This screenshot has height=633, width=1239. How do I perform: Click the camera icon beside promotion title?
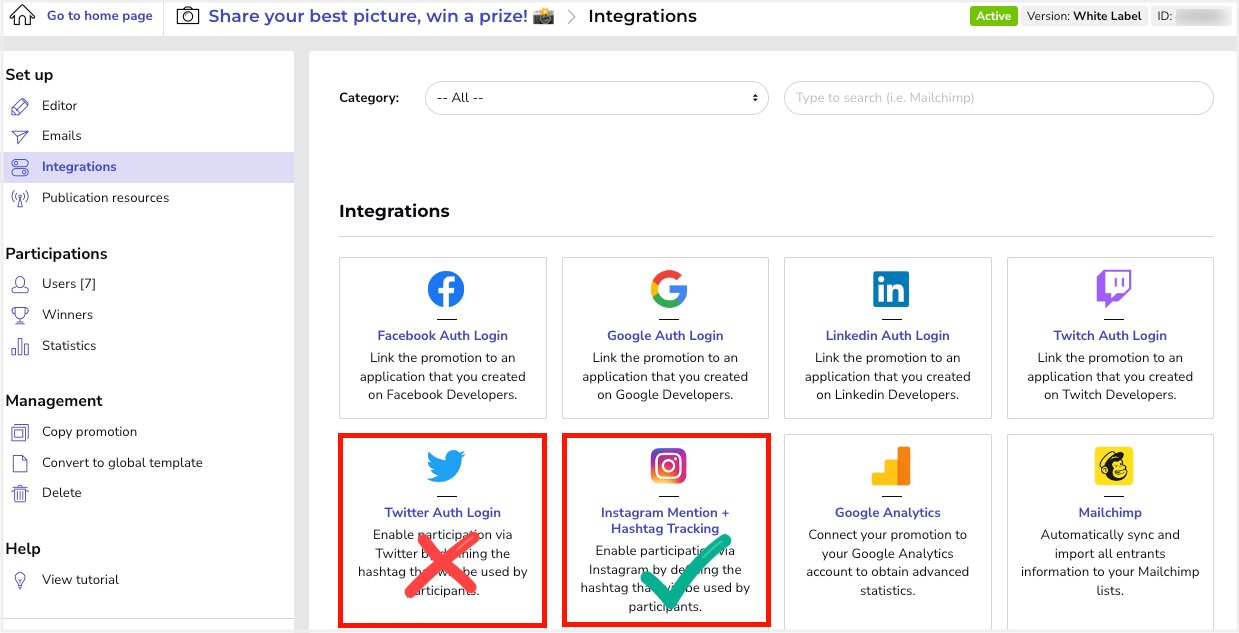point(187,16)
